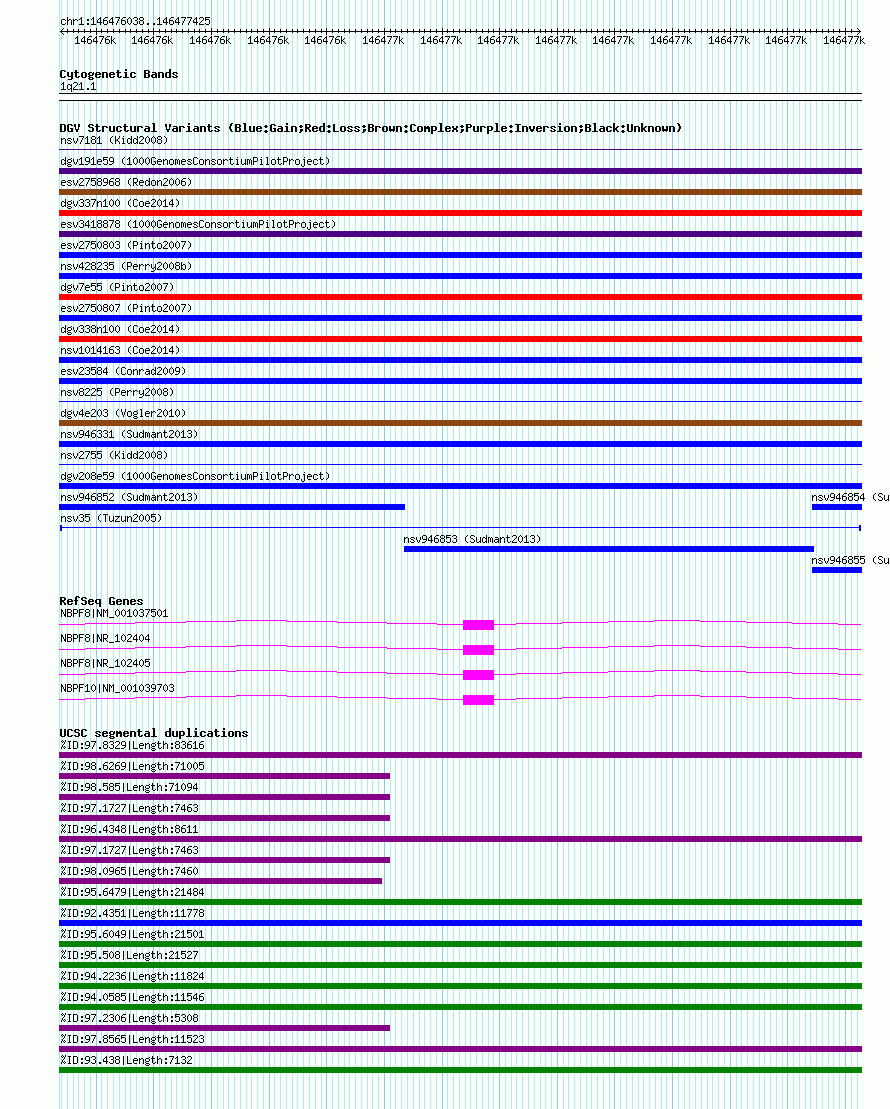This screenshot has height=1109, width=890.
Task: Select the UCSC segmental duplications track title
Action: 154,733
